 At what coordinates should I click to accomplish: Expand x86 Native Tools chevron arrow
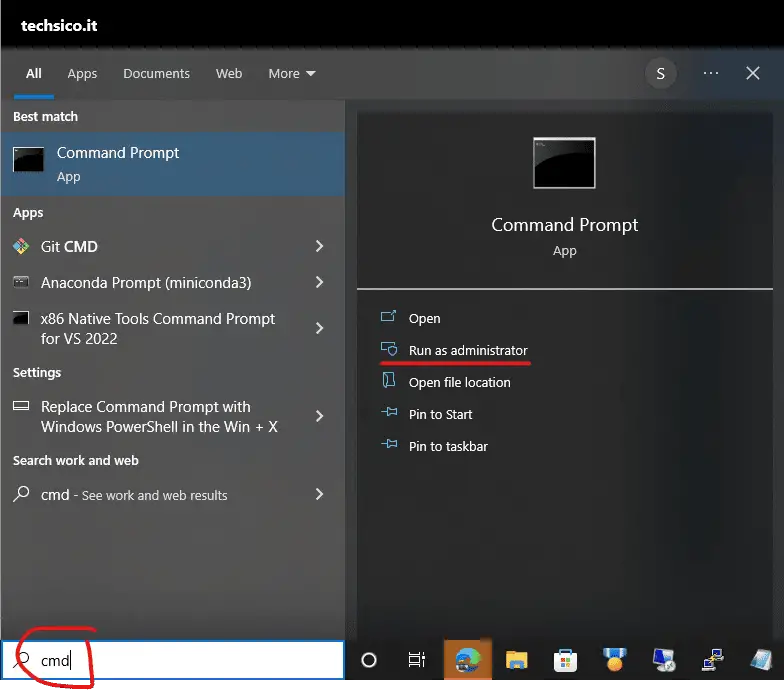pos(320,328)
